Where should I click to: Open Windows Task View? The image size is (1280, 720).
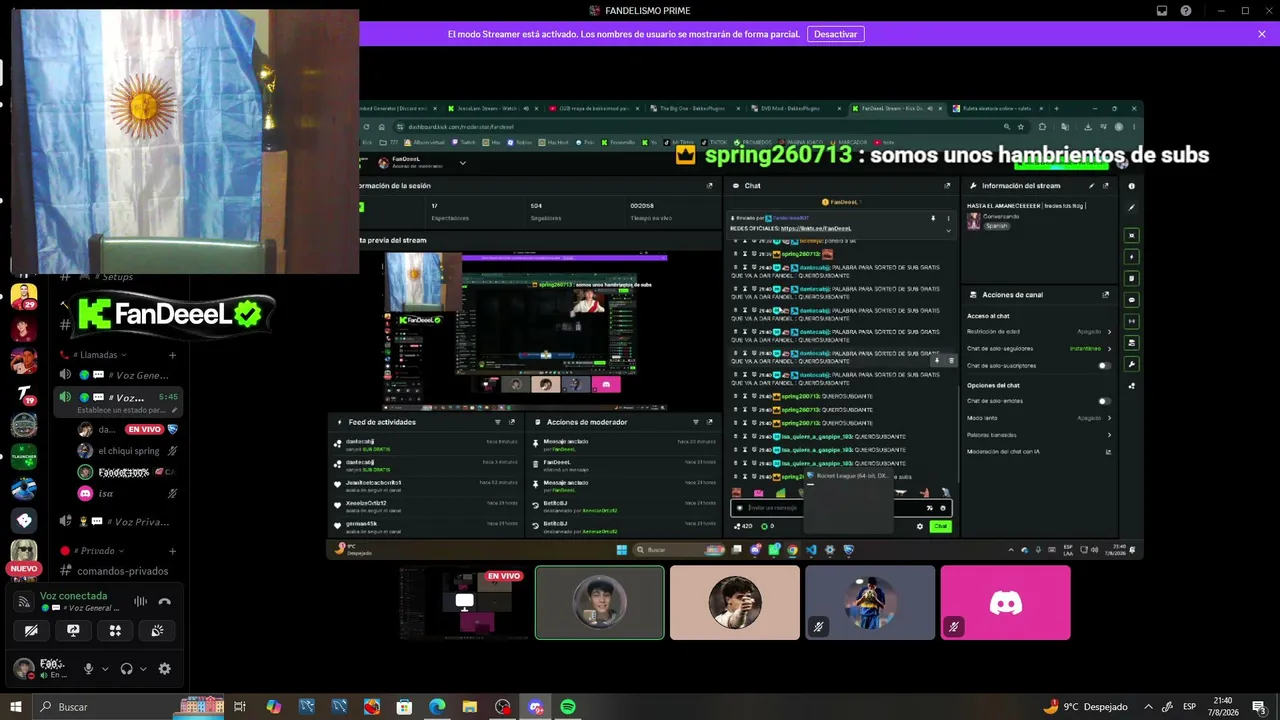[240, 707]
